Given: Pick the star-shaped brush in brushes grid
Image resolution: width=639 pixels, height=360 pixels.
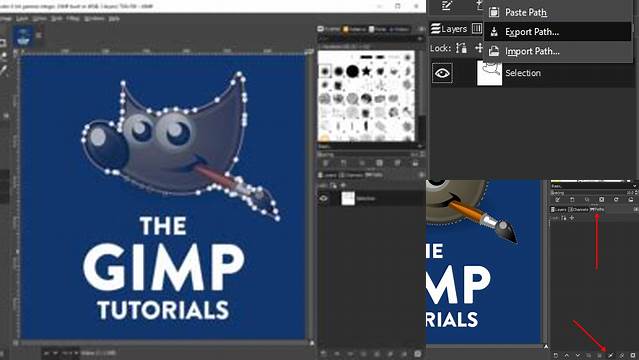Looking at the screenshot, I should [366, 71].
